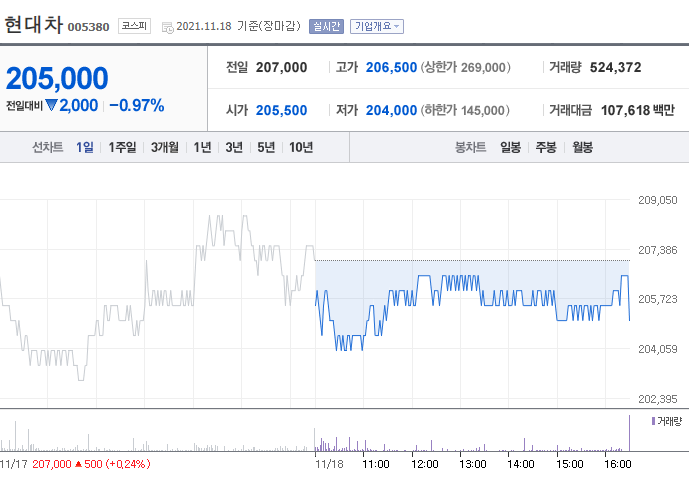
Task: Click the 11/18 date axis label
Action: 330,464
